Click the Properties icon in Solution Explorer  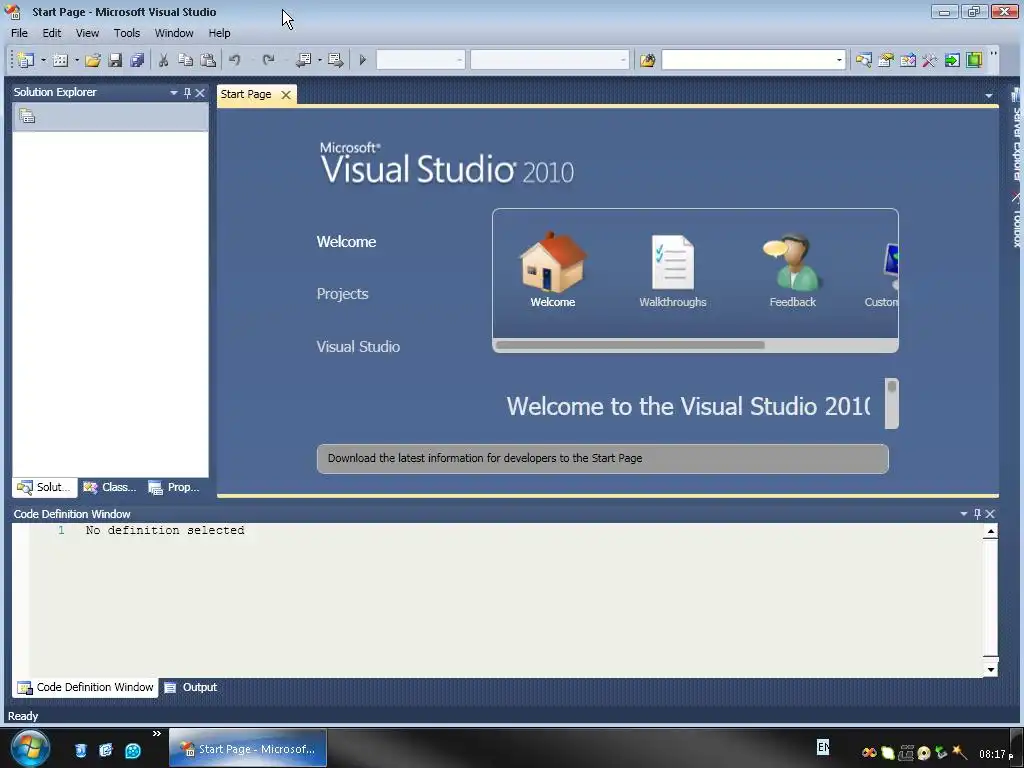point(27,117)
